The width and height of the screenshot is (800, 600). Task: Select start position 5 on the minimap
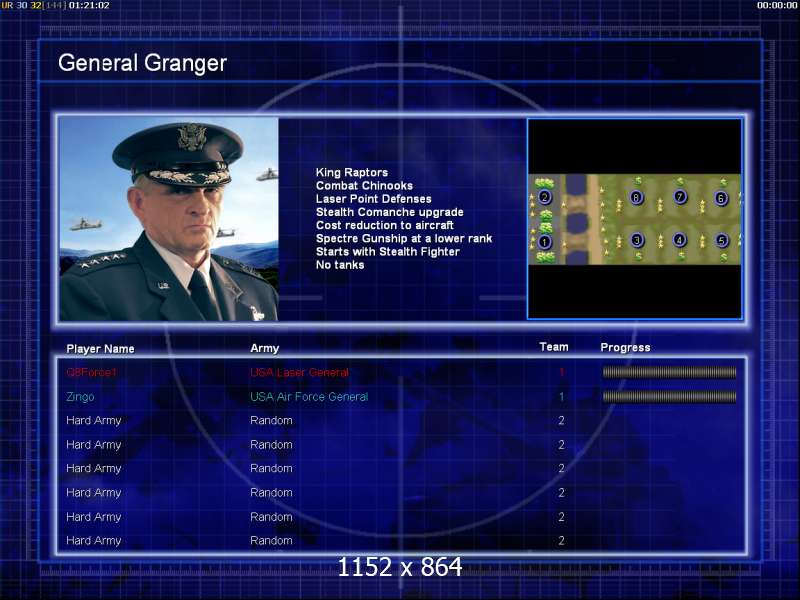point(721,240)
